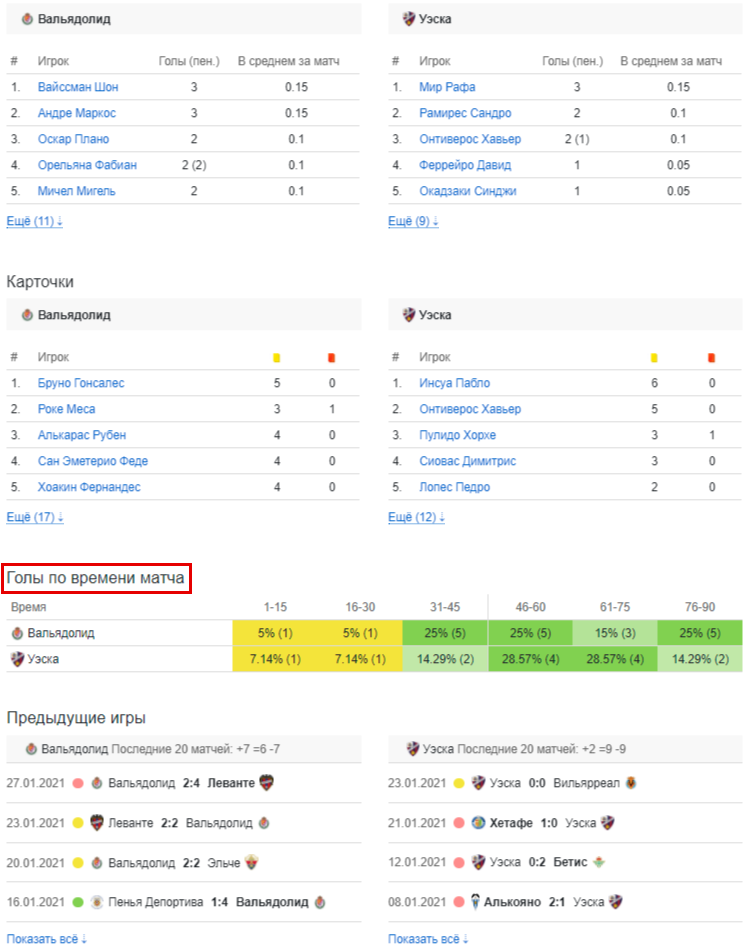Open the Вальядолид 2:4 Леванте match score
751x945 pixels.
coord(190,783)
